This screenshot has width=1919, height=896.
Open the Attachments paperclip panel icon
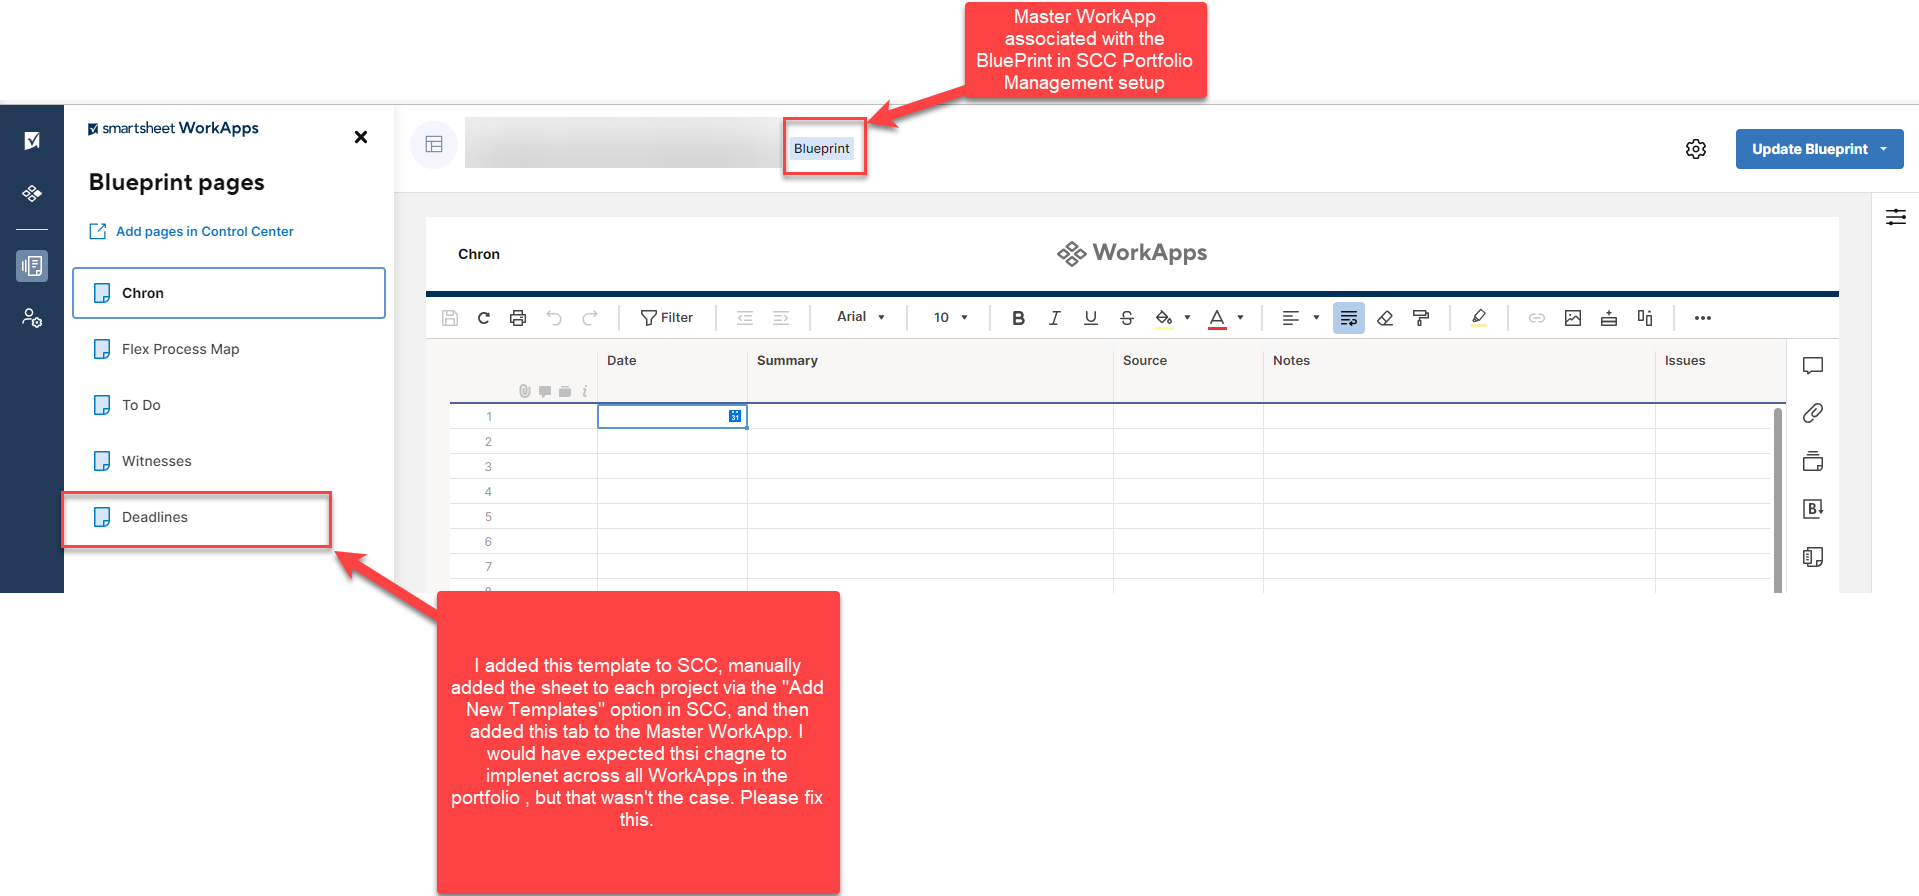pyautogui.click(x=1813, y=413)
